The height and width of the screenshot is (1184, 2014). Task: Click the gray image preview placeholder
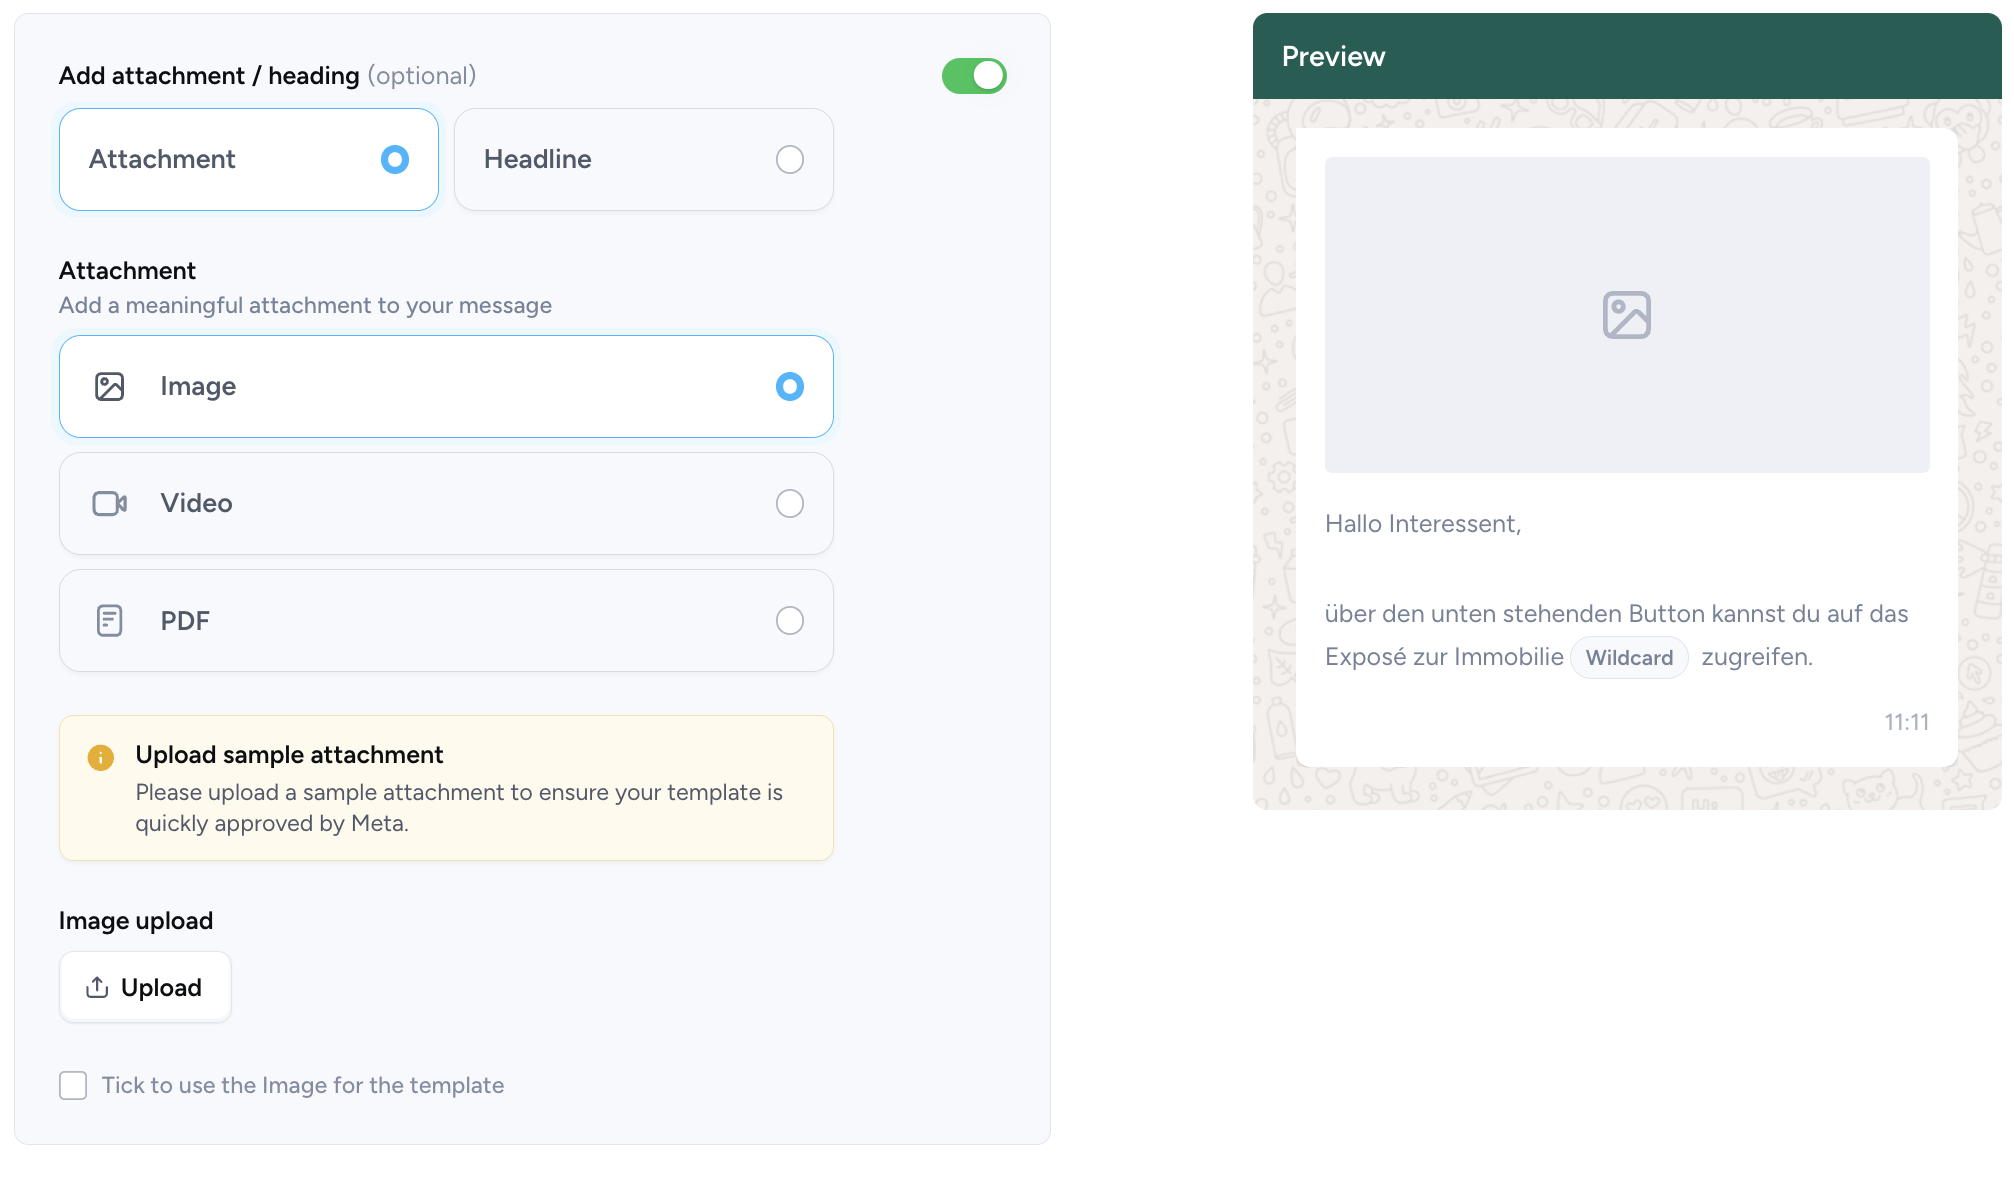(x=1627, y=315)
